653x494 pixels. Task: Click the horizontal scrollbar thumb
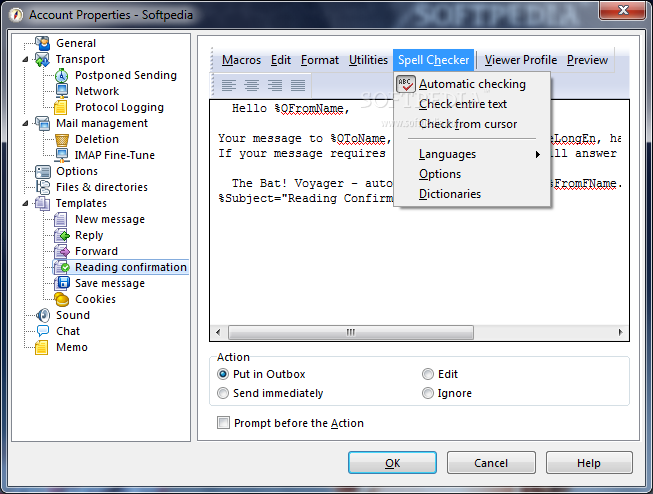(x=351, y=332)
